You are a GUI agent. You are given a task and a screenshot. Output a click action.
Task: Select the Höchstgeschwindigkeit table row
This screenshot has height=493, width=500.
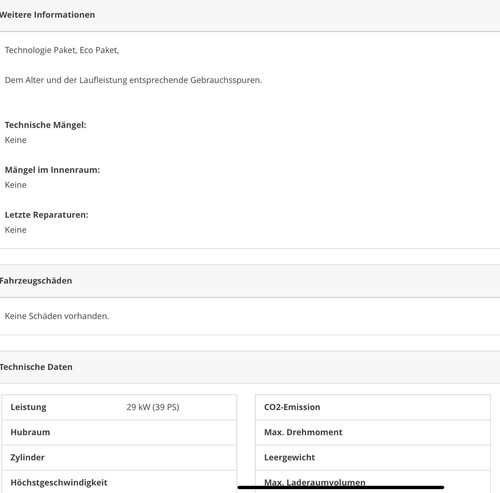click(119, 482)
